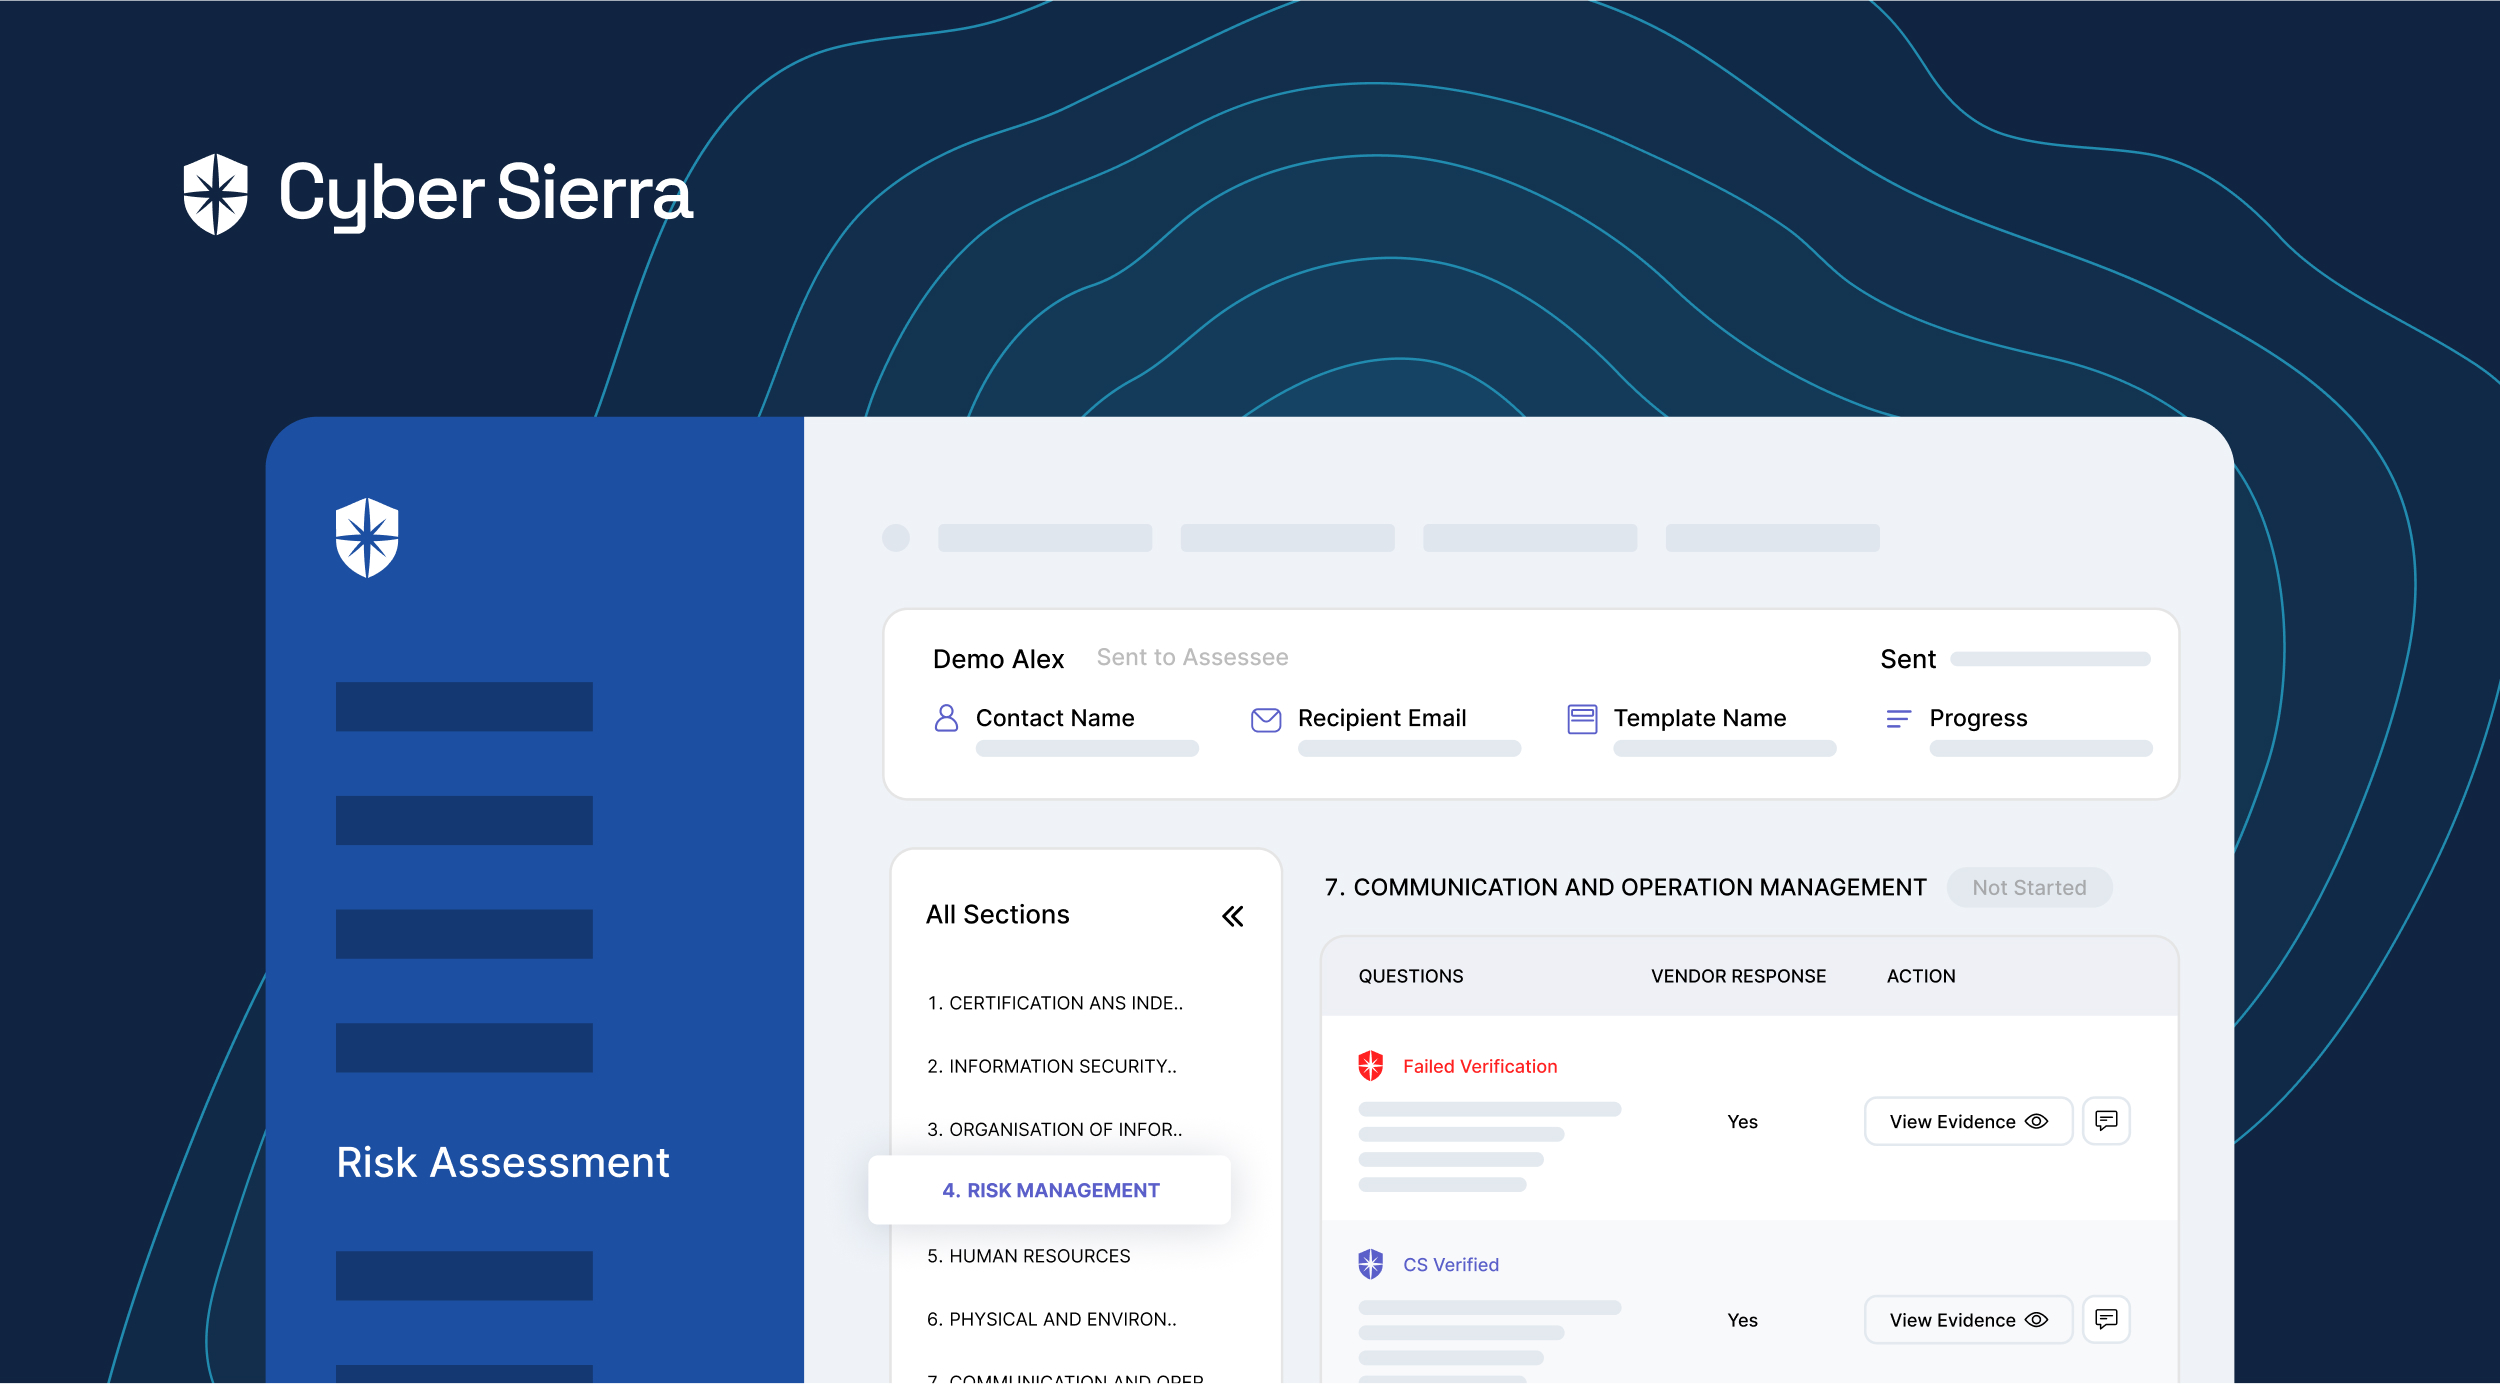The height and width of the screenshot is (1384, 2500).
Task: Open 1. Certification section in list
Action: 1055,1003
